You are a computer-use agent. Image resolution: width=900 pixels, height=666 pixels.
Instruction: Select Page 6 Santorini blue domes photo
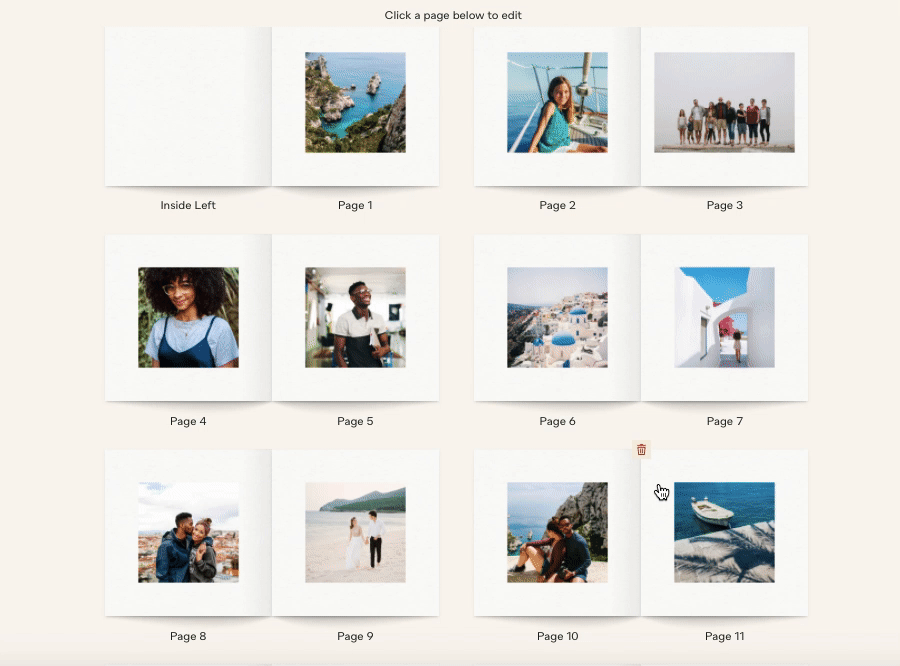click(557, 317)
